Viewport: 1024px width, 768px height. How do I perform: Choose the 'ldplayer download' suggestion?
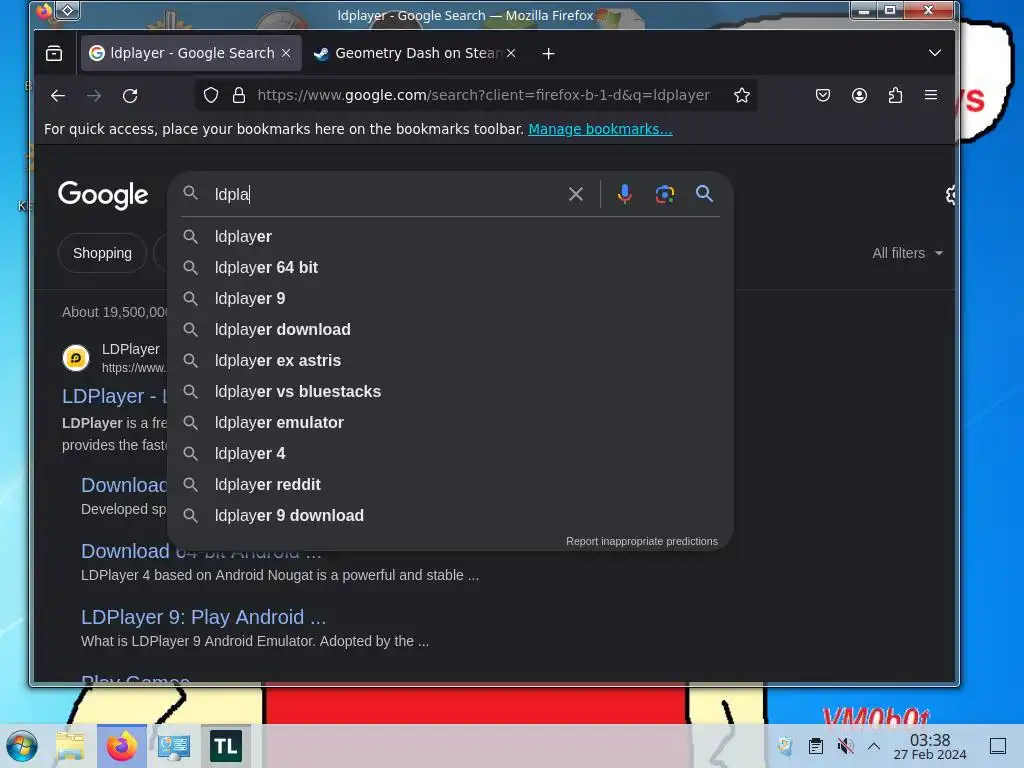click(450, 330)
